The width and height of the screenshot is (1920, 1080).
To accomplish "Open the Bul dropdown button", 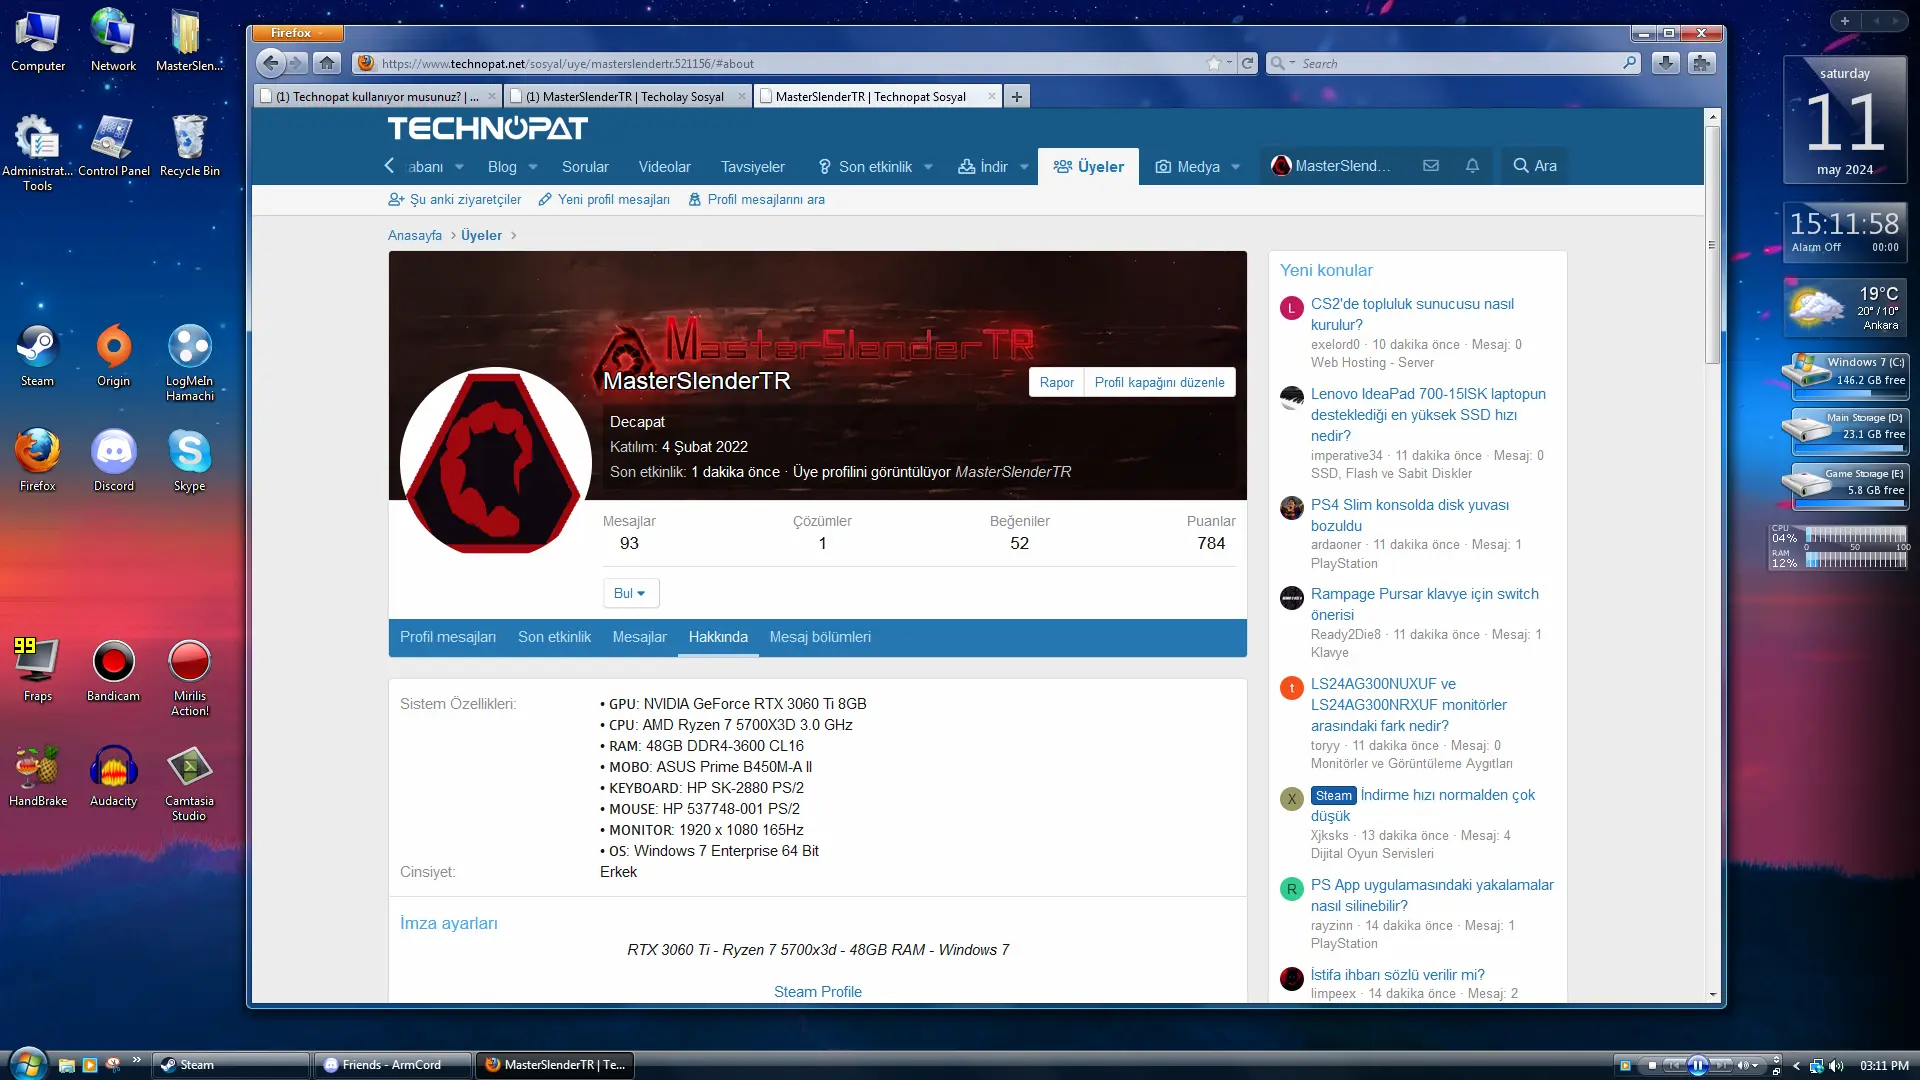I will (630, 593).
